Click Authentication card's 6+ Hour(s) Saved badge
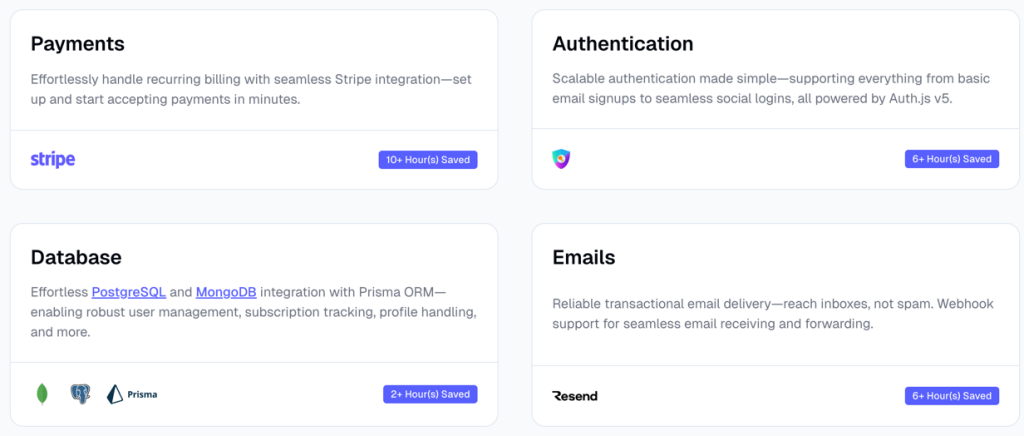 951,158
